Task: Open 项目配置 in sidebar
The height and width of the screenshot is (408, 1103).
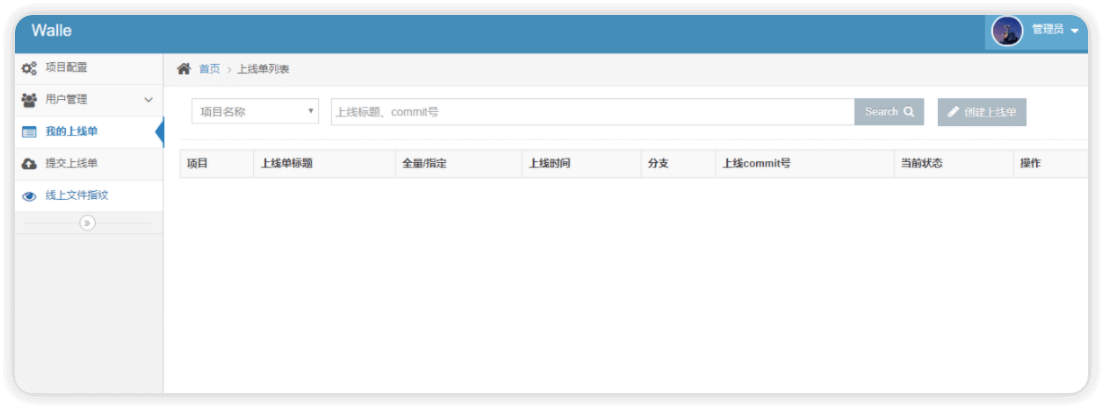Action: pos(89,68)
